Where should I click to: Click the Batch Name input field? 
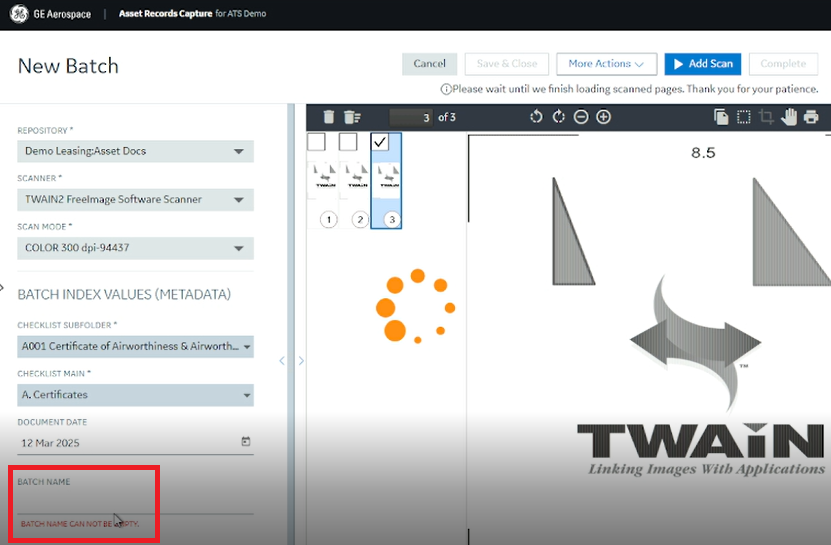(135, 503)
